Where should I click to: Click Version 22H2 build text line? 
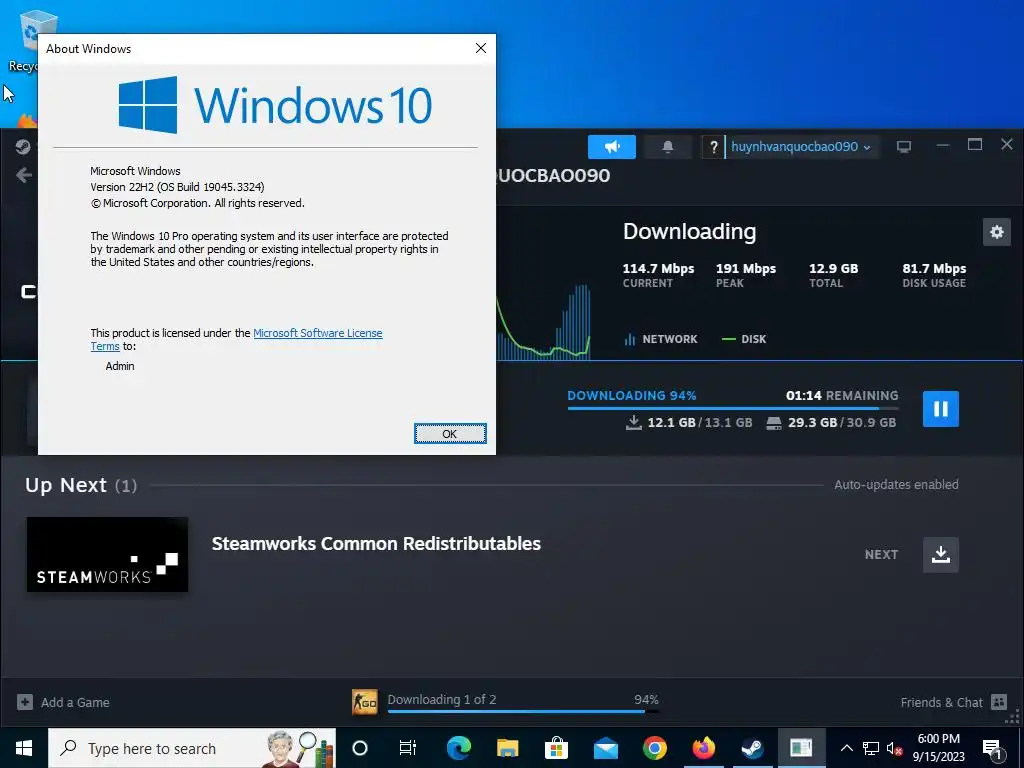[177, 187]
